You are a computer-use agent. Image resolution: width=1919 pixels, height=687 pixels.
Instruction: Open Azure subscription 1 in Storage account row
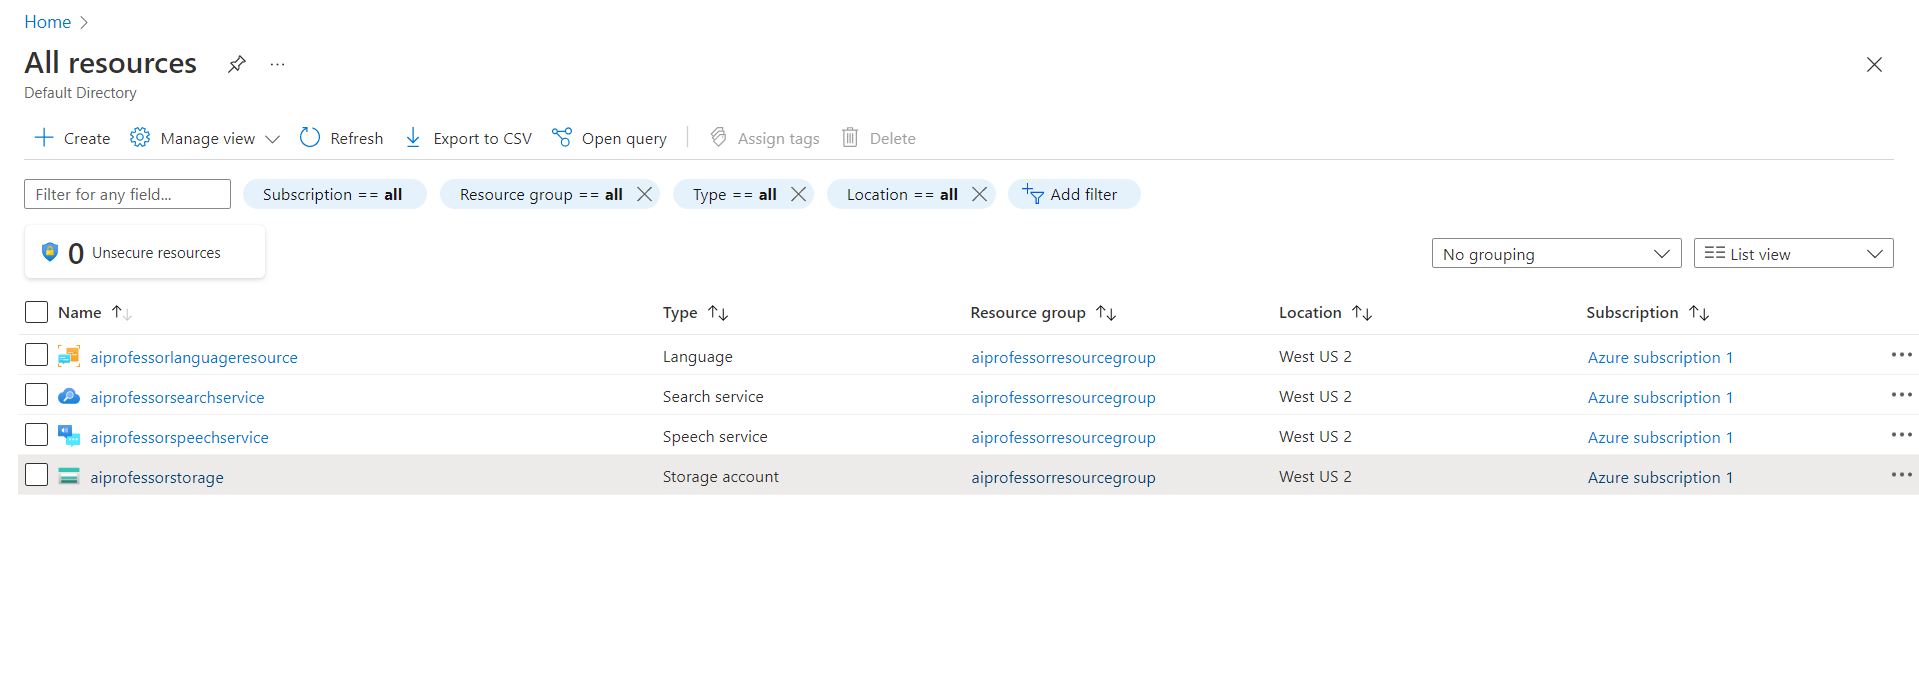(1660, 477)
